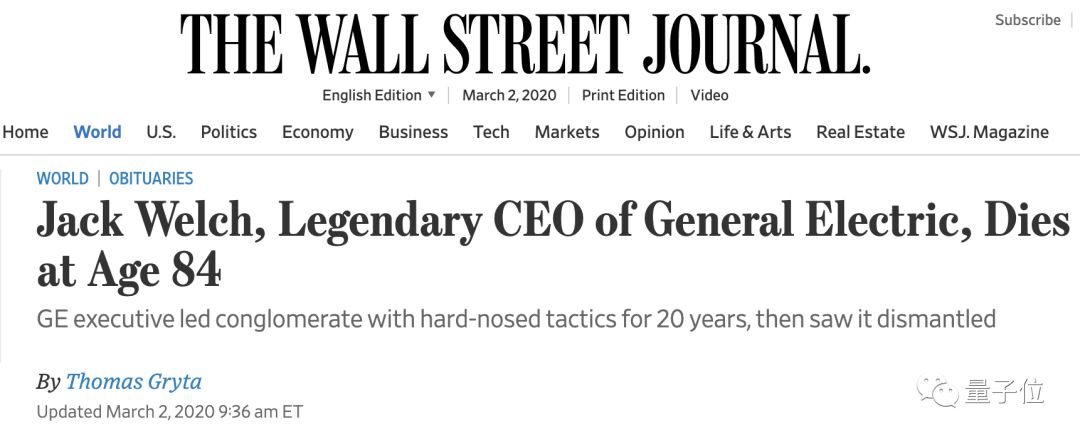Expand the English Edition dropdown
The image size is (1080, 439).
tap(379, 95)
